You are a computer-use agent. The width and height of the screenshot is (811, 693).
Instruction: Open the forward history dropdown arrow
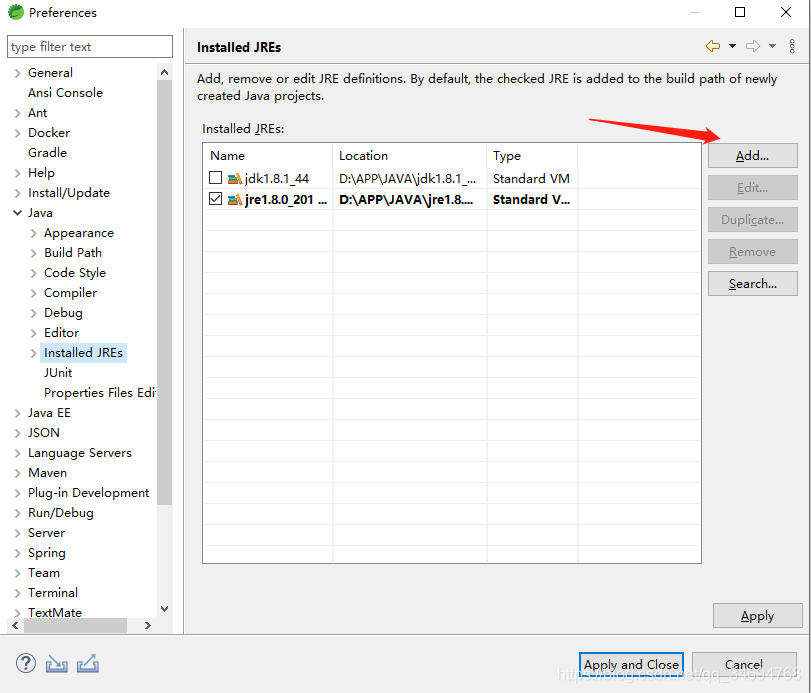[x=772, y=46]
